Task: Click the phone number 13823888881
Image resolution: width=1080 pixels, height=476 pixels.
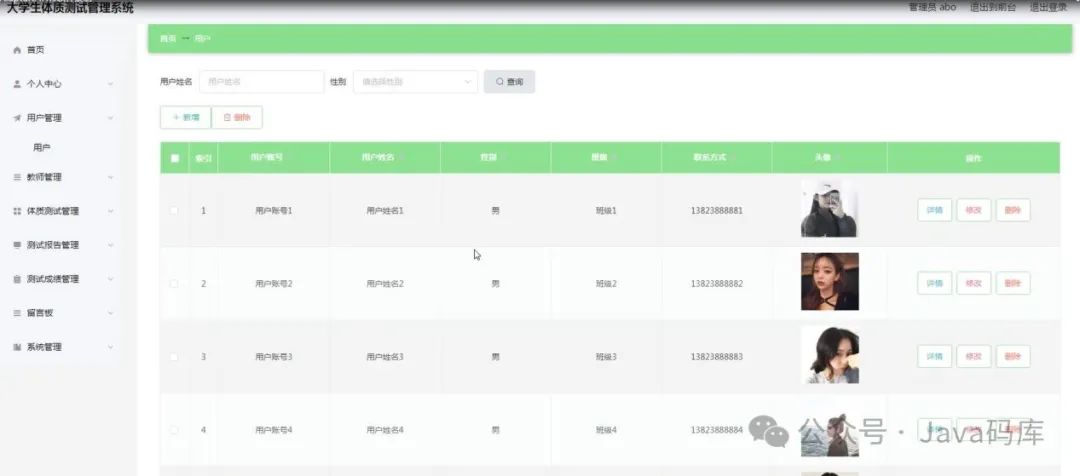Action: coord(716,211)
